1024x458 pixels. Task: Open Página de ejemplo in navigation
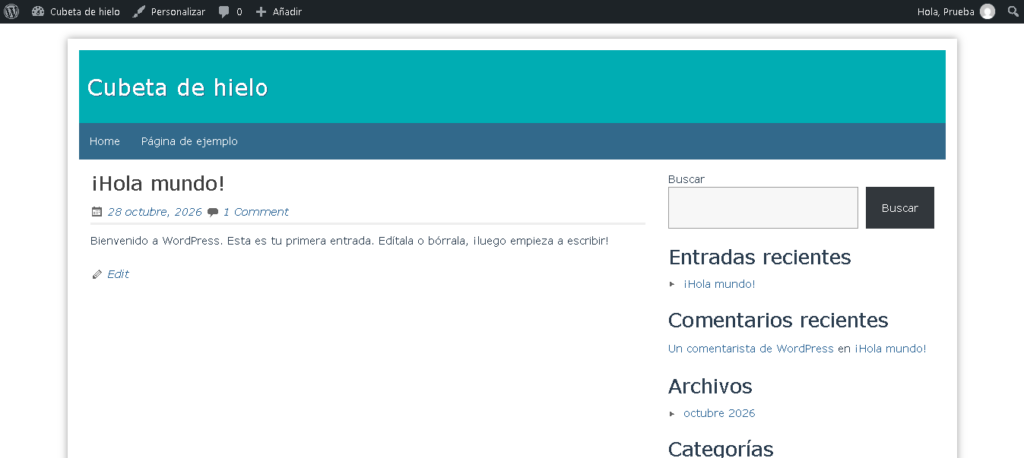189,141
